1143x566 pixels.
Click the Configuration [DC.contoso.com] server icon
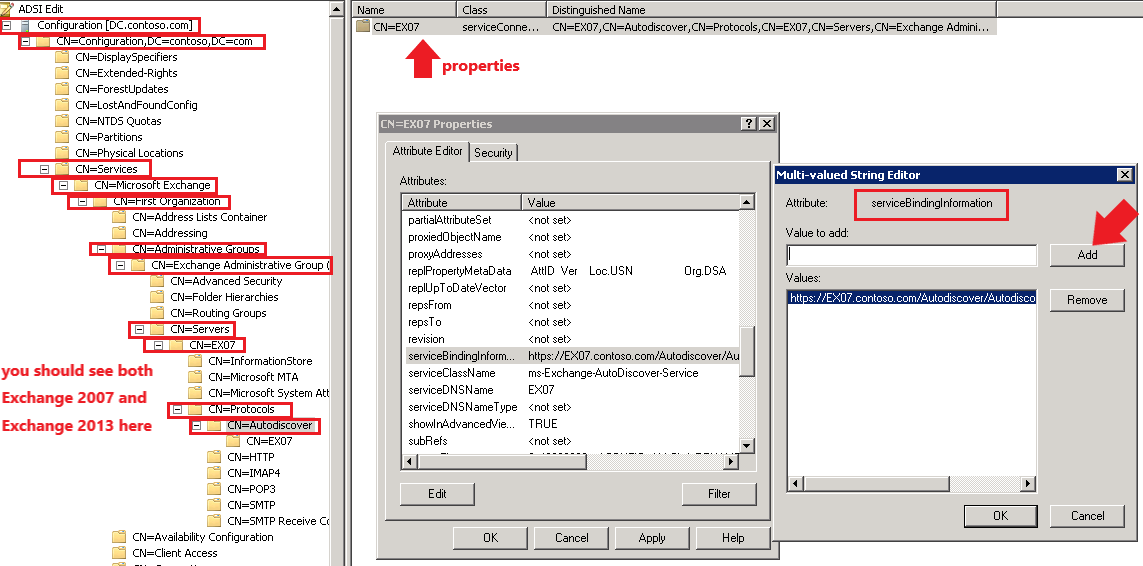pyautogui.click(x=26, y=26)
